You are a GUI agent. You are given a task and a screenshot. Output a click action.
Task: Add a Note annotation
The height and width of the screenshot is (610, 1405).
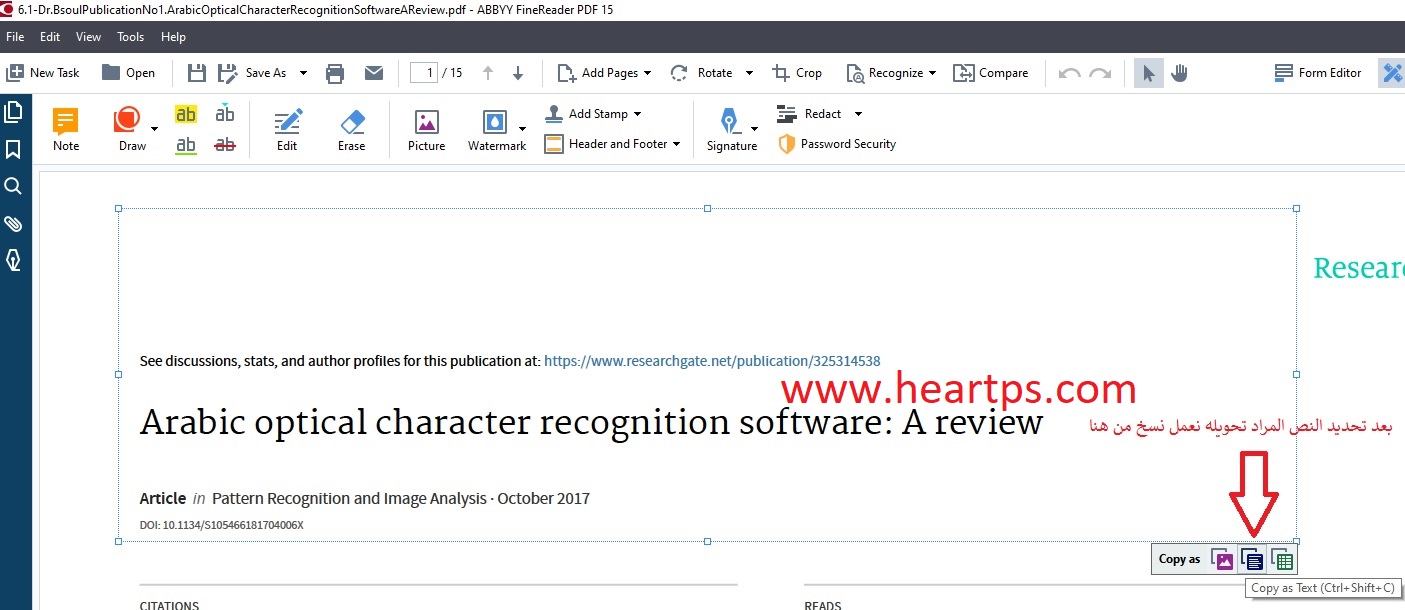(x=66, y=130)
